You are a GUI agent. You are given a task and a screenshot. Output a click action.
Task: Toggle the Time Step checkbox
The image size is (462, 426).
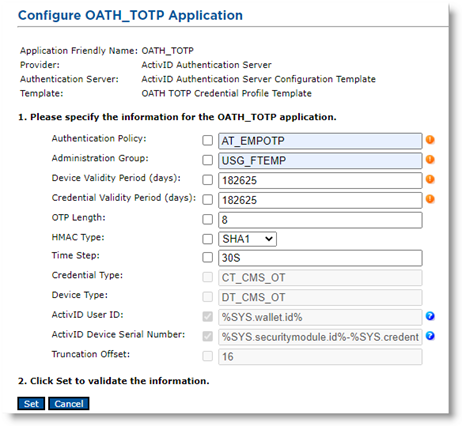(207, 257)
